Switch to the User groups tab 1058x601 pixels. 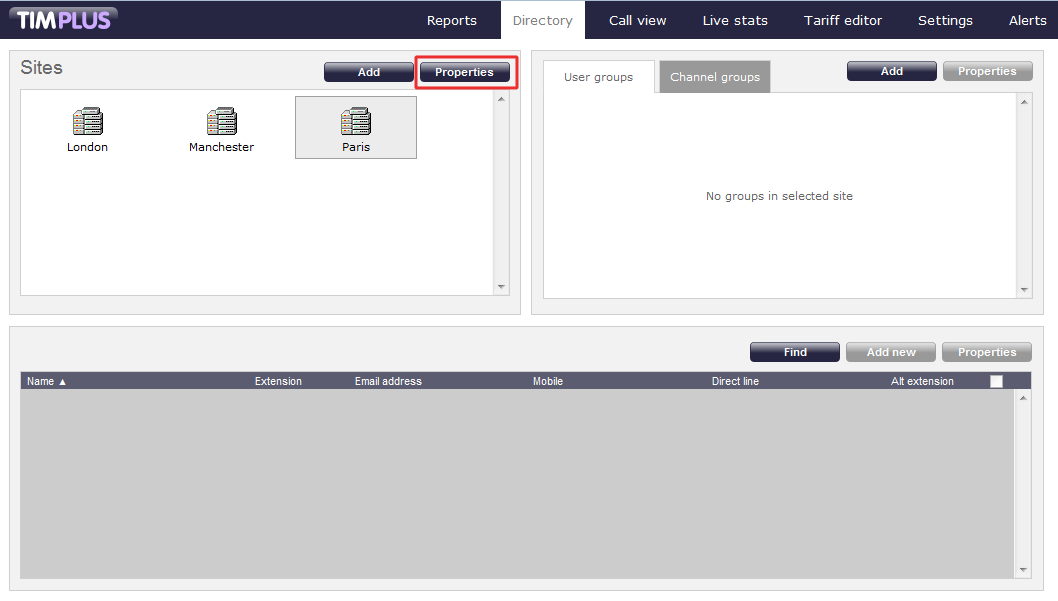pos(598,77)
